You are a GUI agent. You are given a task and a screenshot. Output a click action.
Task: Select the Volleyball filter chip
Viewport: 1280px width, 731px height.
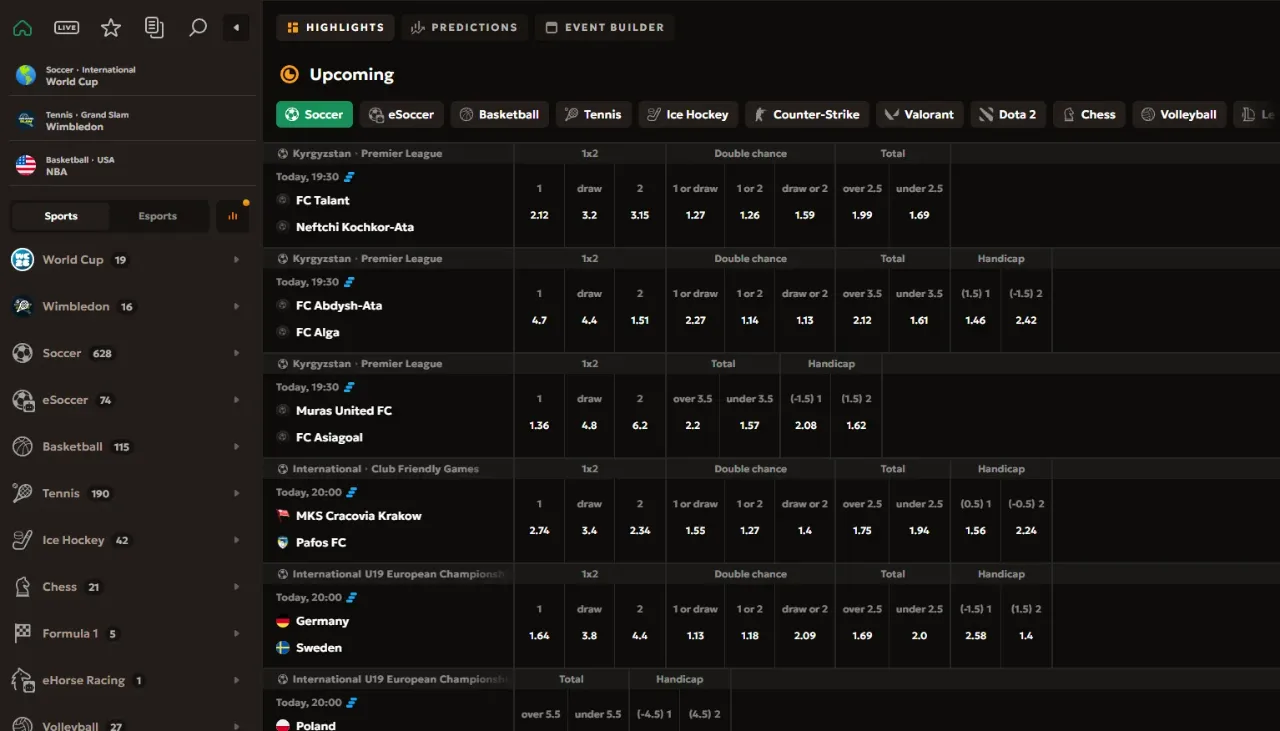[x=1179, y=114]
